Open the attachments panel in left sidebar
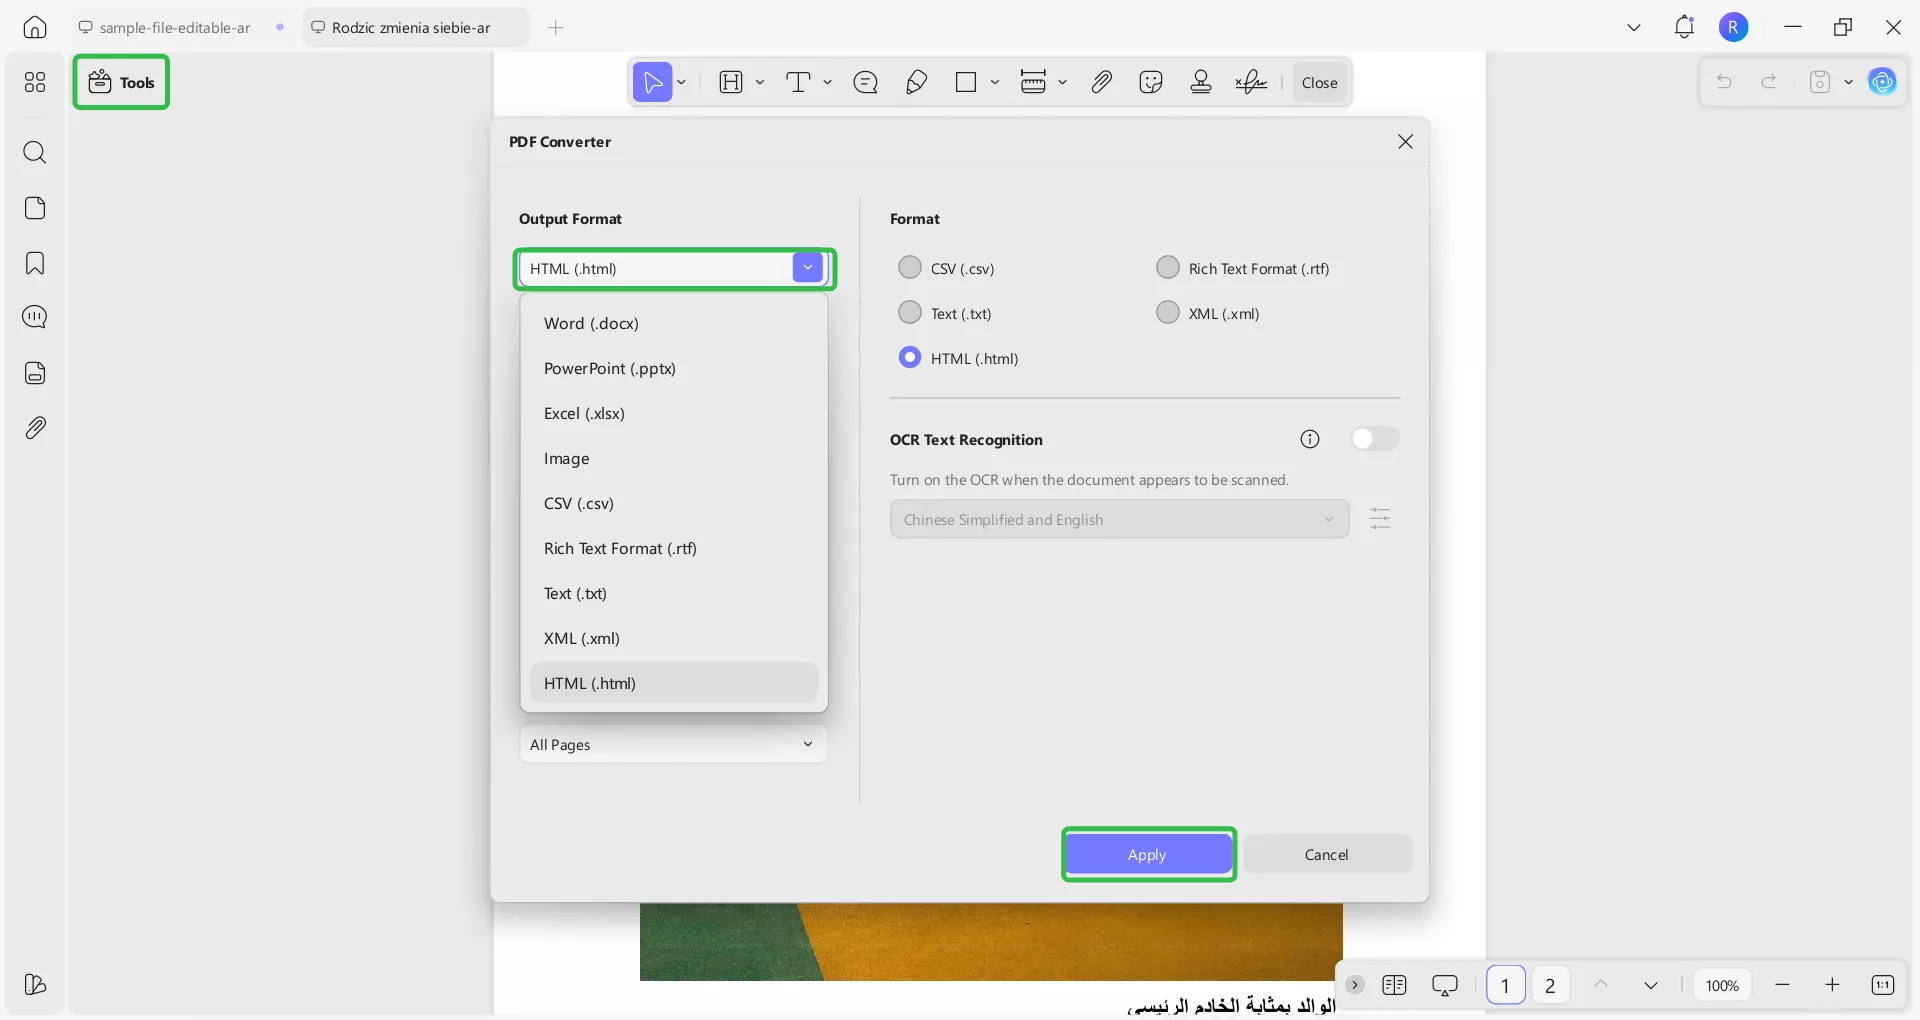 click(x=35, y=428)
